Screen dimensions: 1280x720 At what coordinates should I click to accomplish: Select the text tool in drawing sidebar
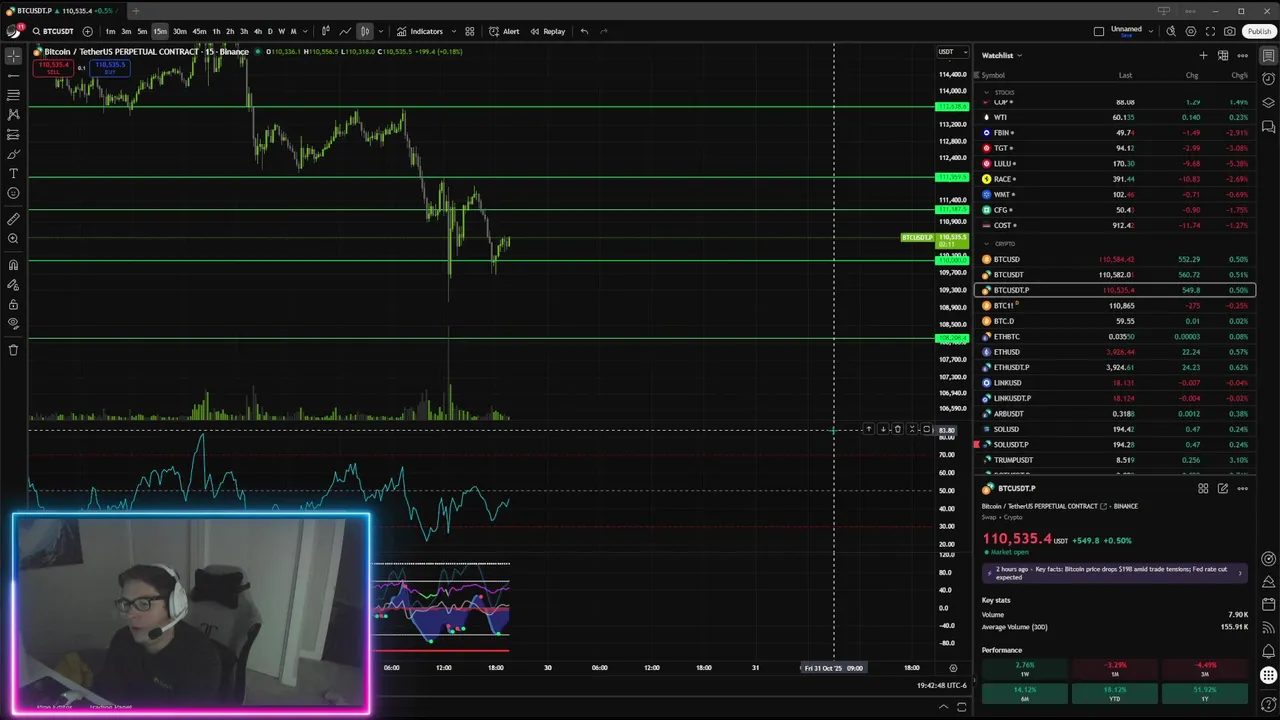13,174
